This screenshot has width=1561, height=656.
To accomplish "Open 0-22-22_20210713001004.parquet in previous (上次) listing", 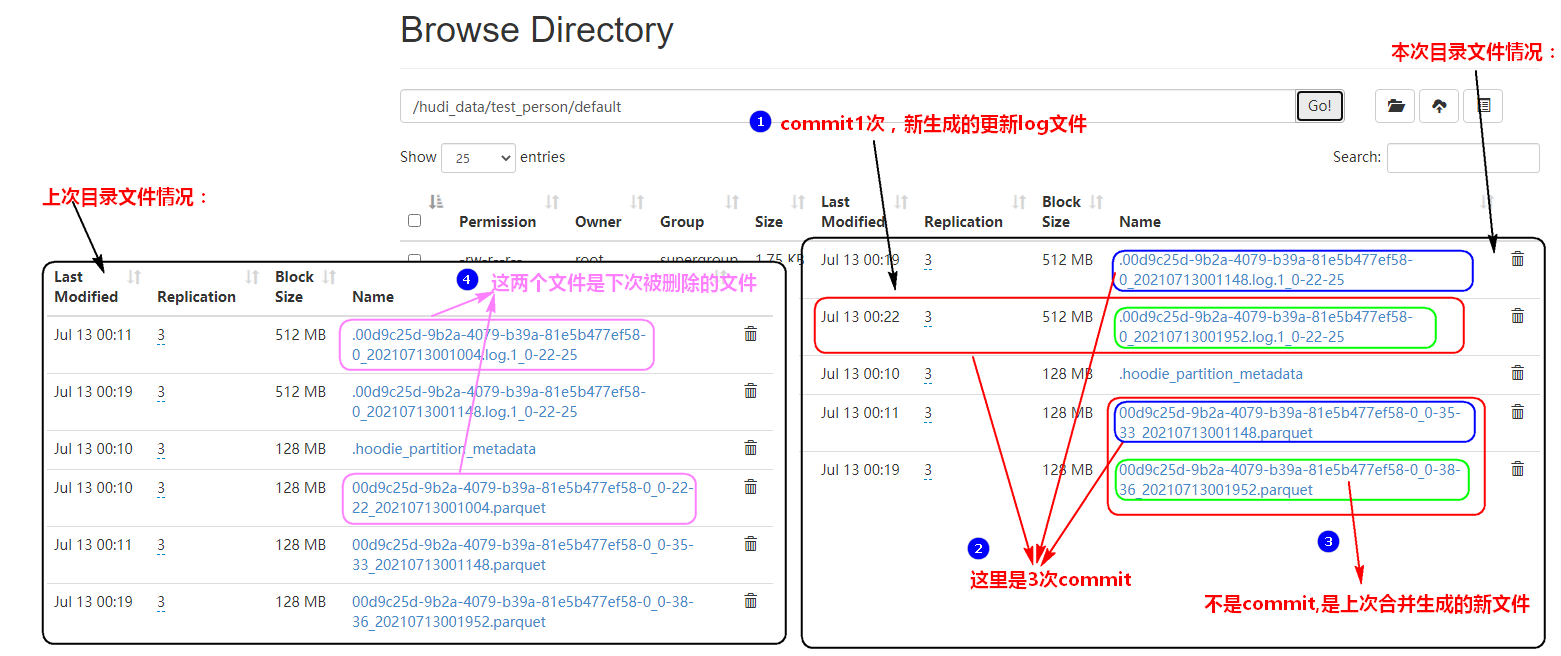I will 523,498.
